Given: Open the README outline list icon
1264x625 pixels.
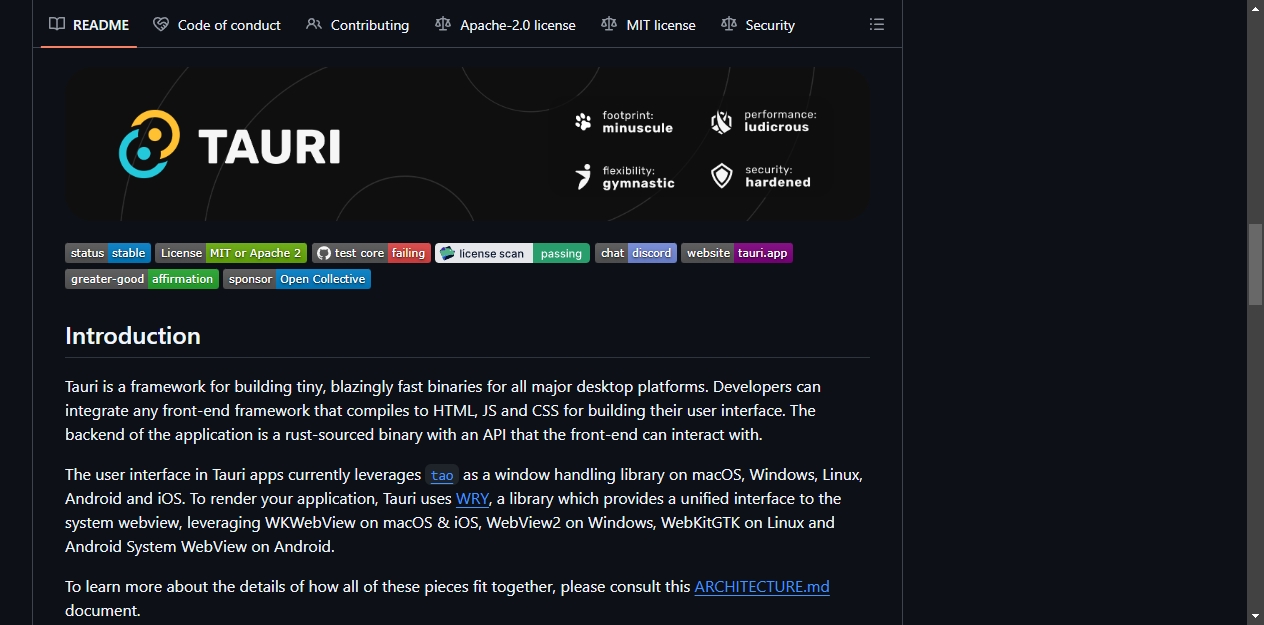Looking at the screenshot, I should (877, 24).
